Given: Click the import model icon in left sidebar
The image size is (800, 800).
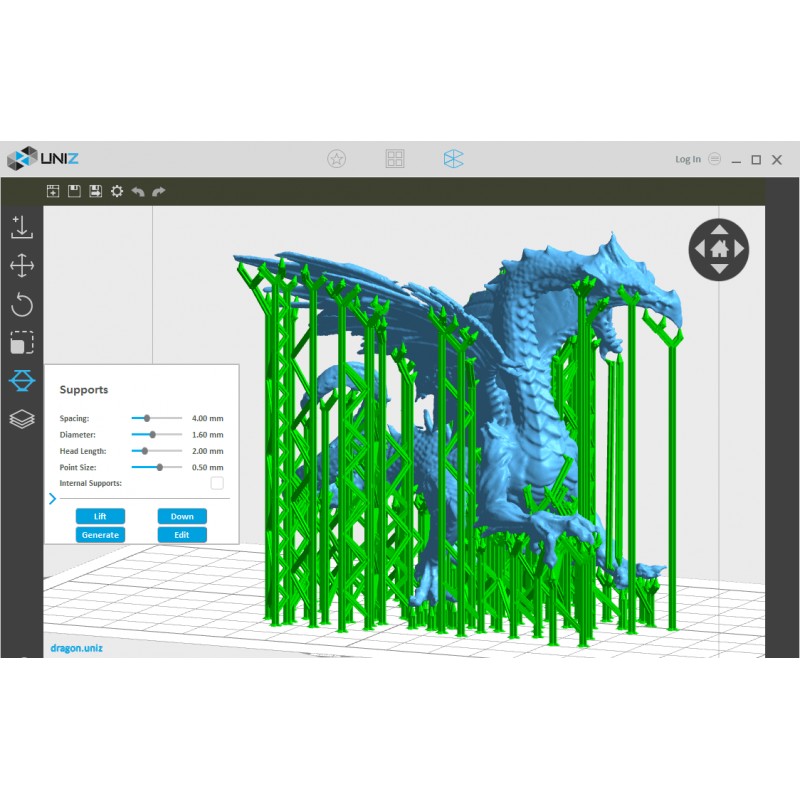Looking at the screenshot, I should pyautogui.click(x=22, y=227).
